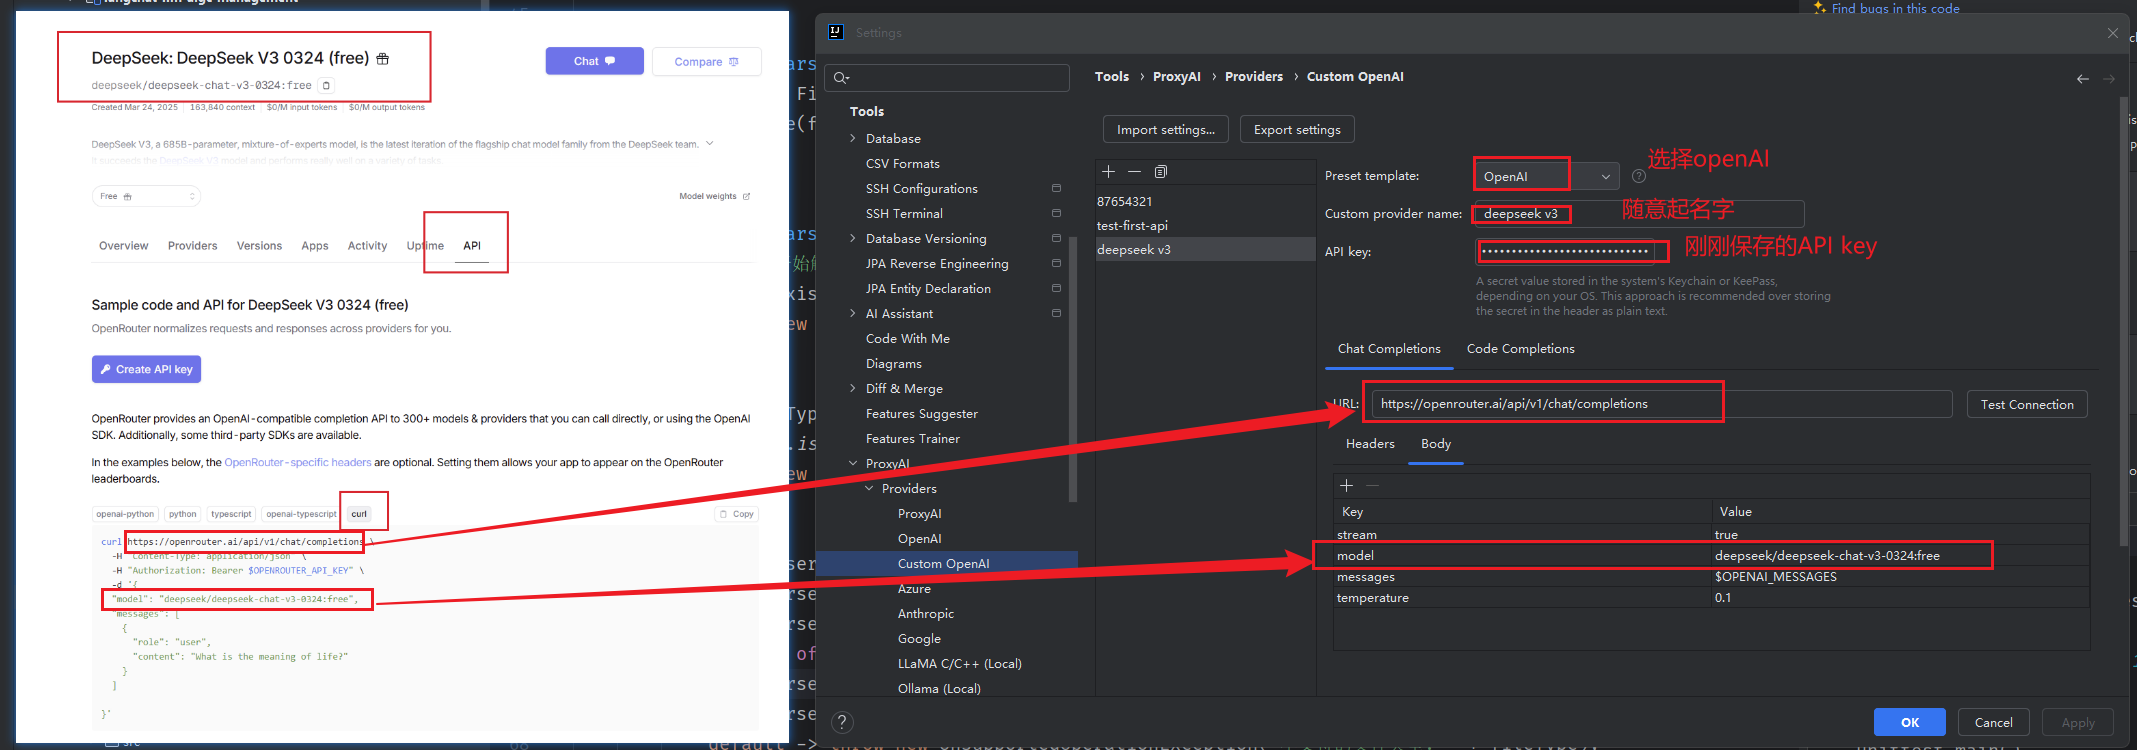The width and height of the screenshot is (2137, 750).
Task: Click help icon beside Preset template
Action: 1639,176
